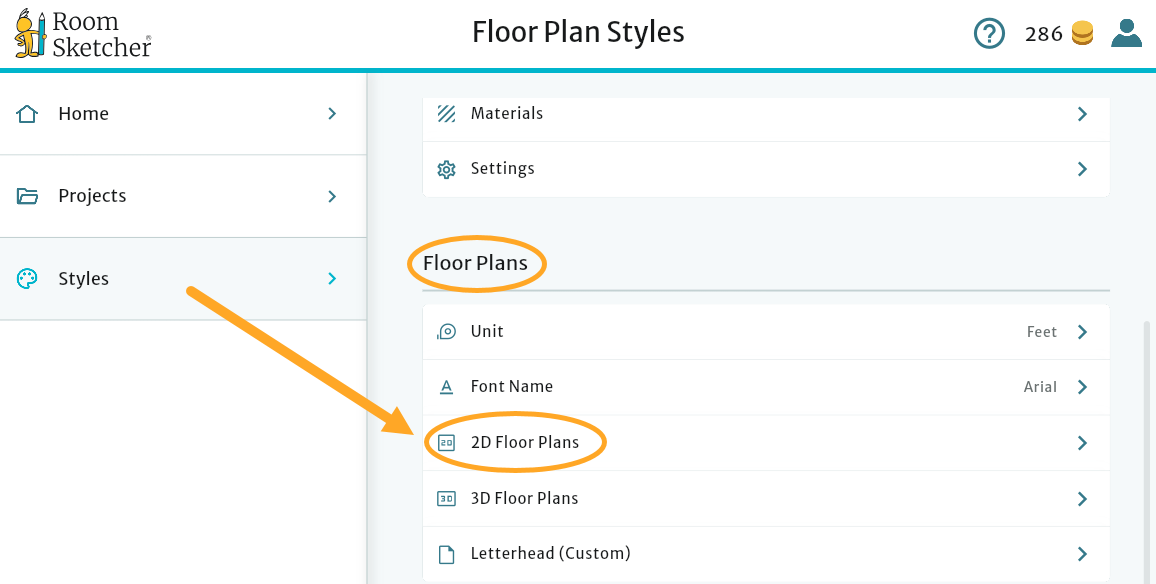Open the 2D Floor Plans settings

[x=765, y=442]
